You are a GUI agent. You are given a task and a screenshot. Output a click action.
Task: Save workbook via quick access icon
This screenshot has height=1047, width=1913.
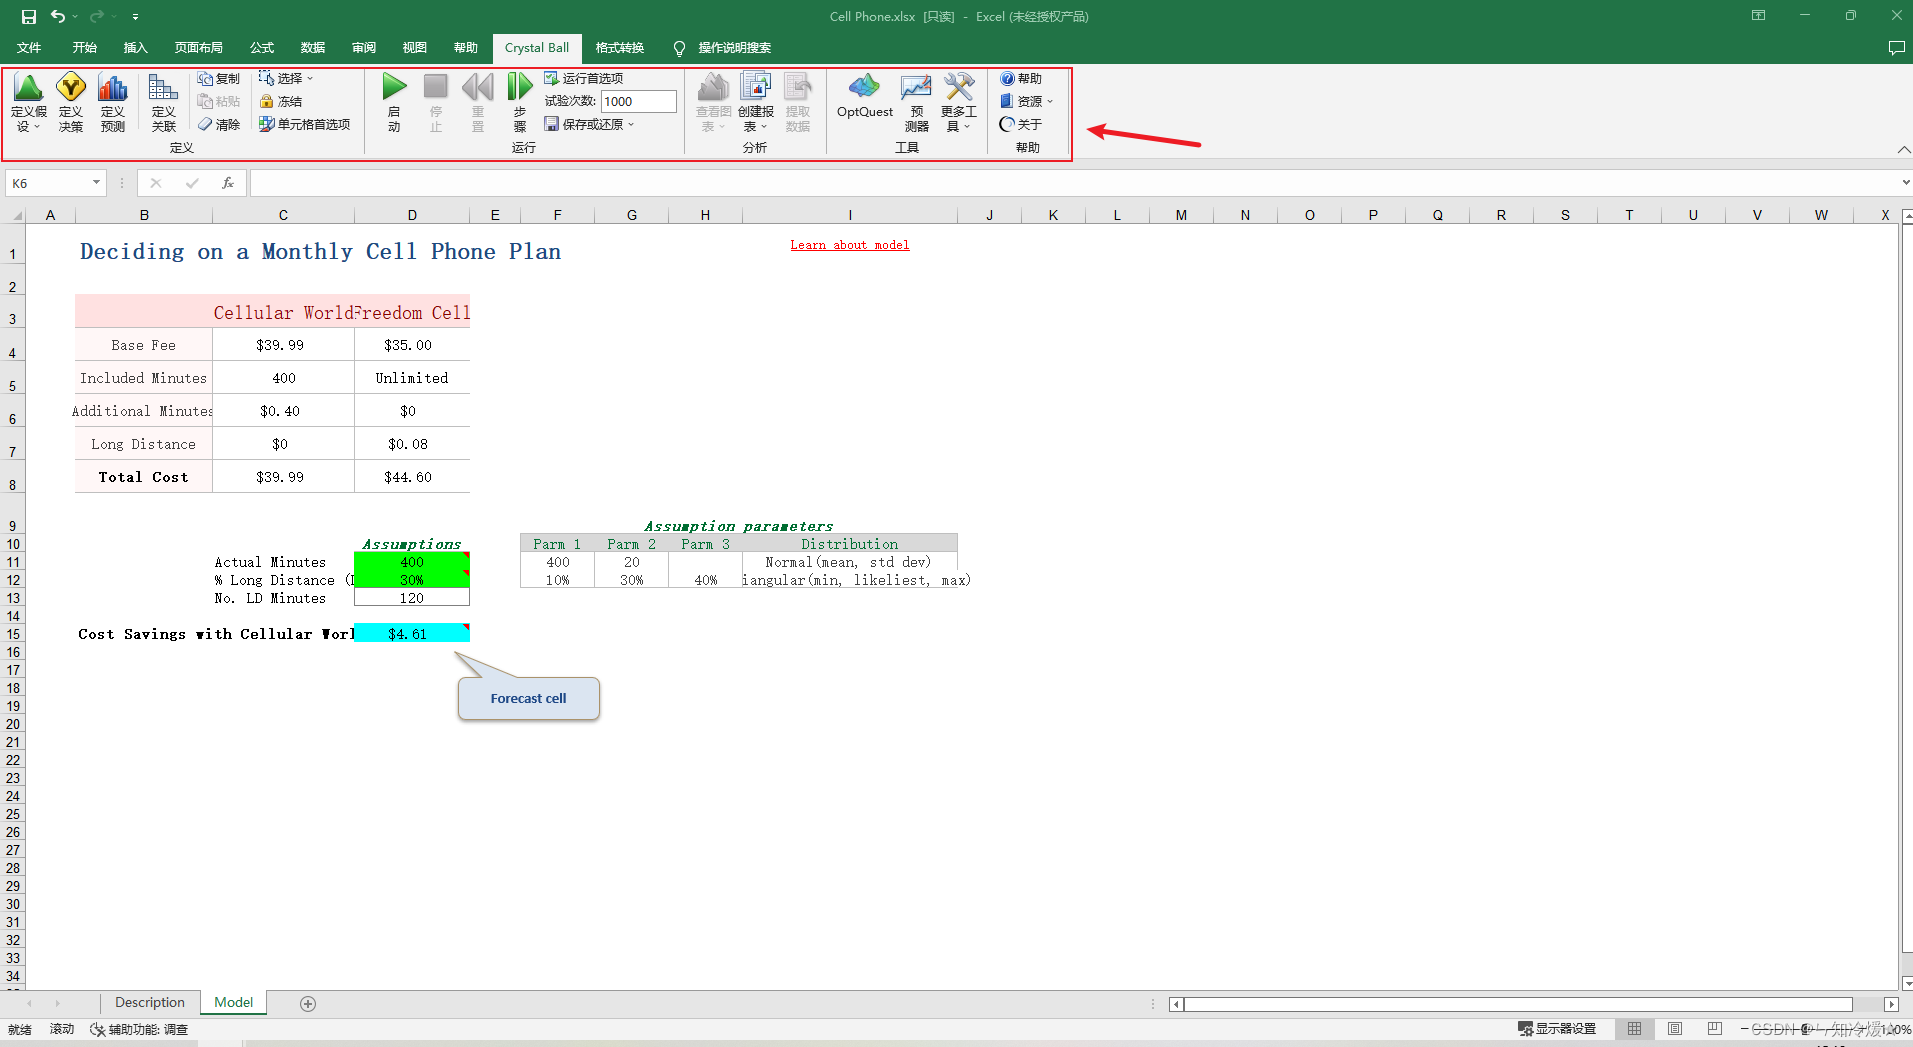point(28,16)
